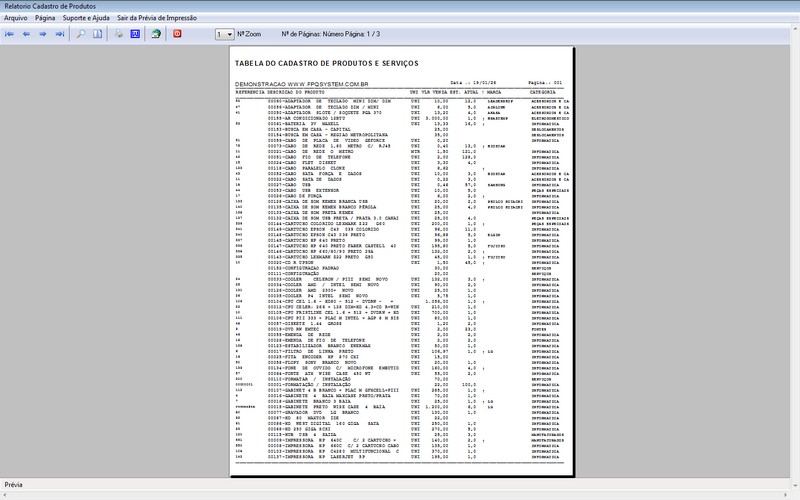Click DEMONSTRACAO WWW.FPQSYSTEM.COM.BR header text

[x=302, y=84]
